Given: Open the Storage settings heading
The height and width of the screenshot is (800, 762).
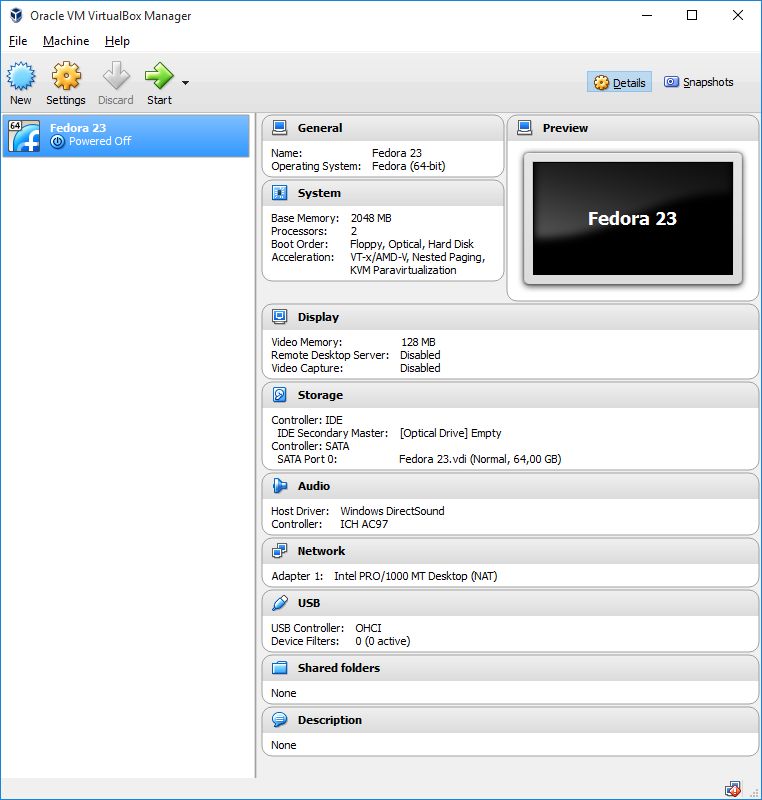Looking at the screenshot, I should coord(320,395).
